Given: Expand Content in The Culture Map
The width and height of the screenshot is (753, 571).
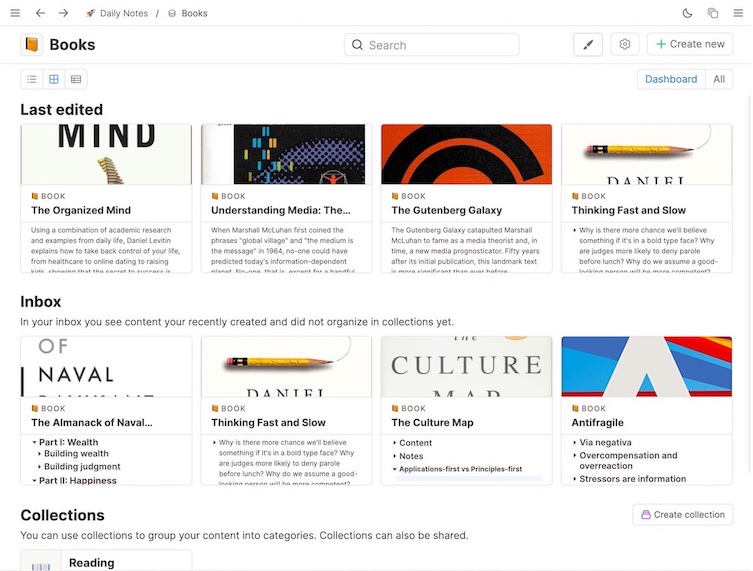Looking at the screenshot, I should pos(395,443).
